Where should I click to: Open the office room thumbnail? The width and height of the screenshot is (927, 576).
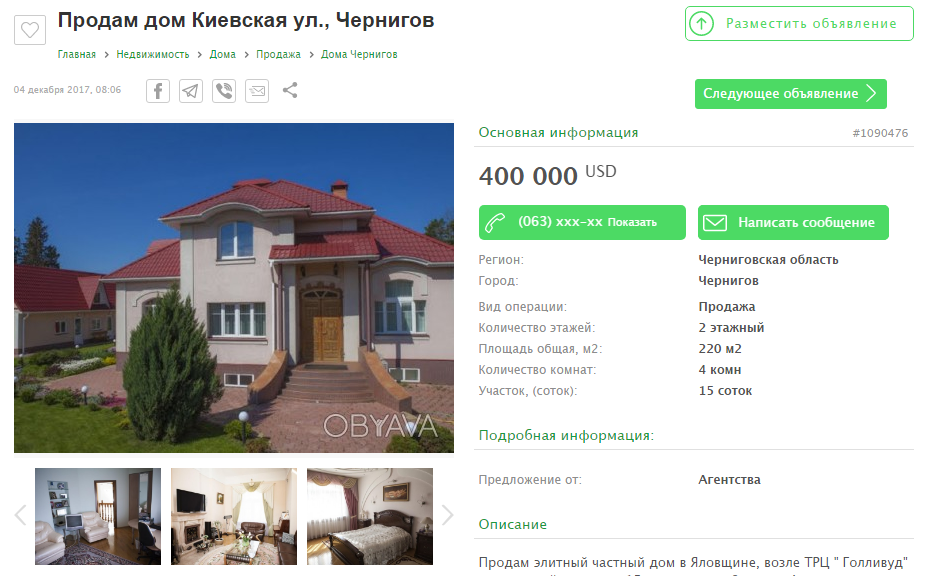[x=98, y=516]
